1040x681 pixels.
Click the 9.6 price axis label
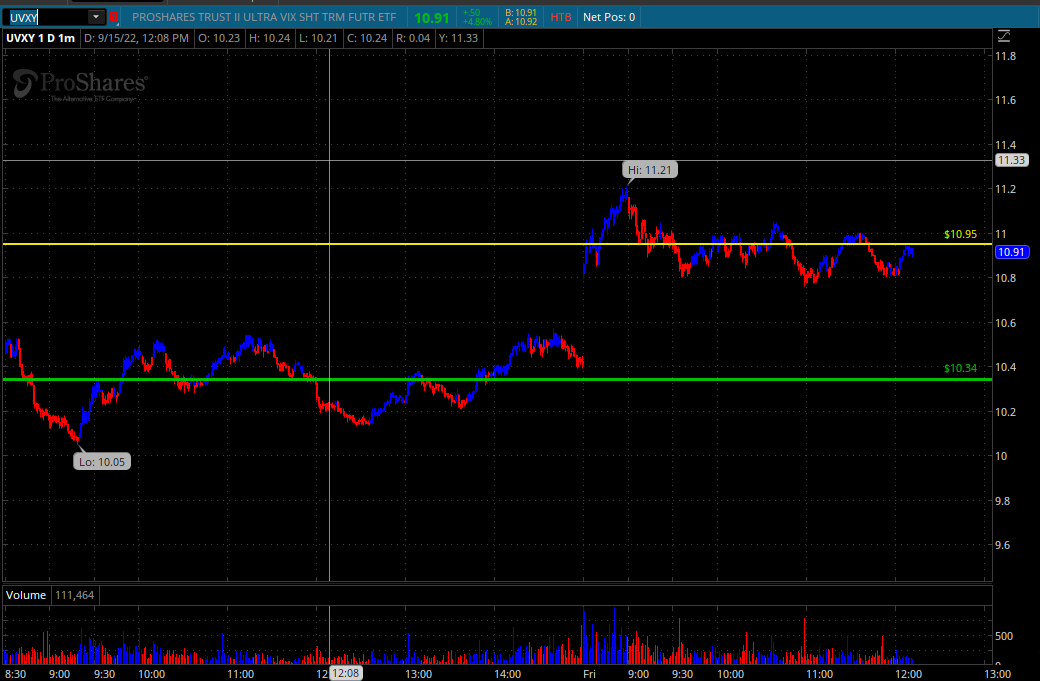point(1003,545)
